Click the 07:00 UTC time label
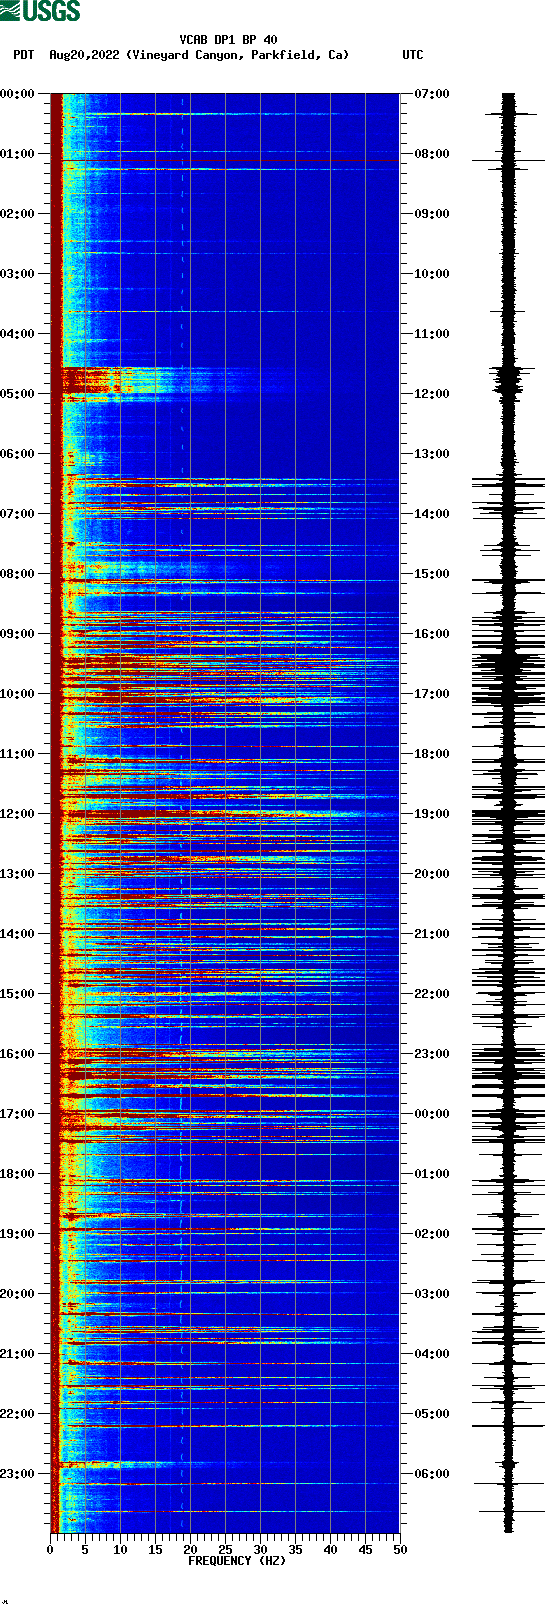 click(x=431, y=94)
